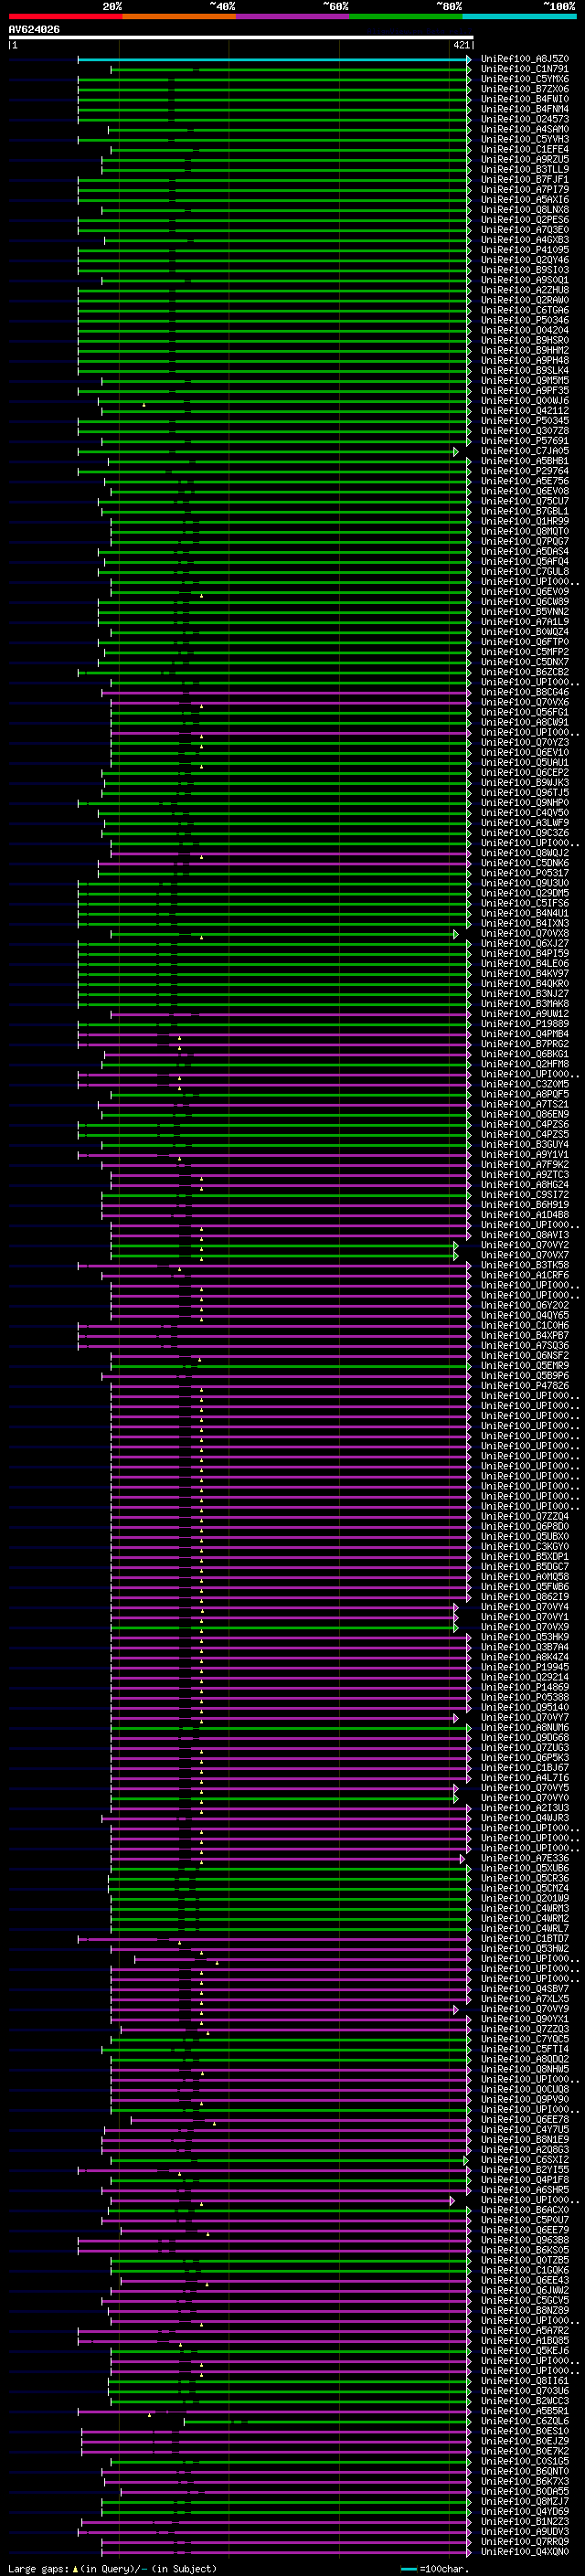Viewport: 585px width, 2576px height.
Task: Select the hit UniRef100_Q53HK9
Action: 525,1637
